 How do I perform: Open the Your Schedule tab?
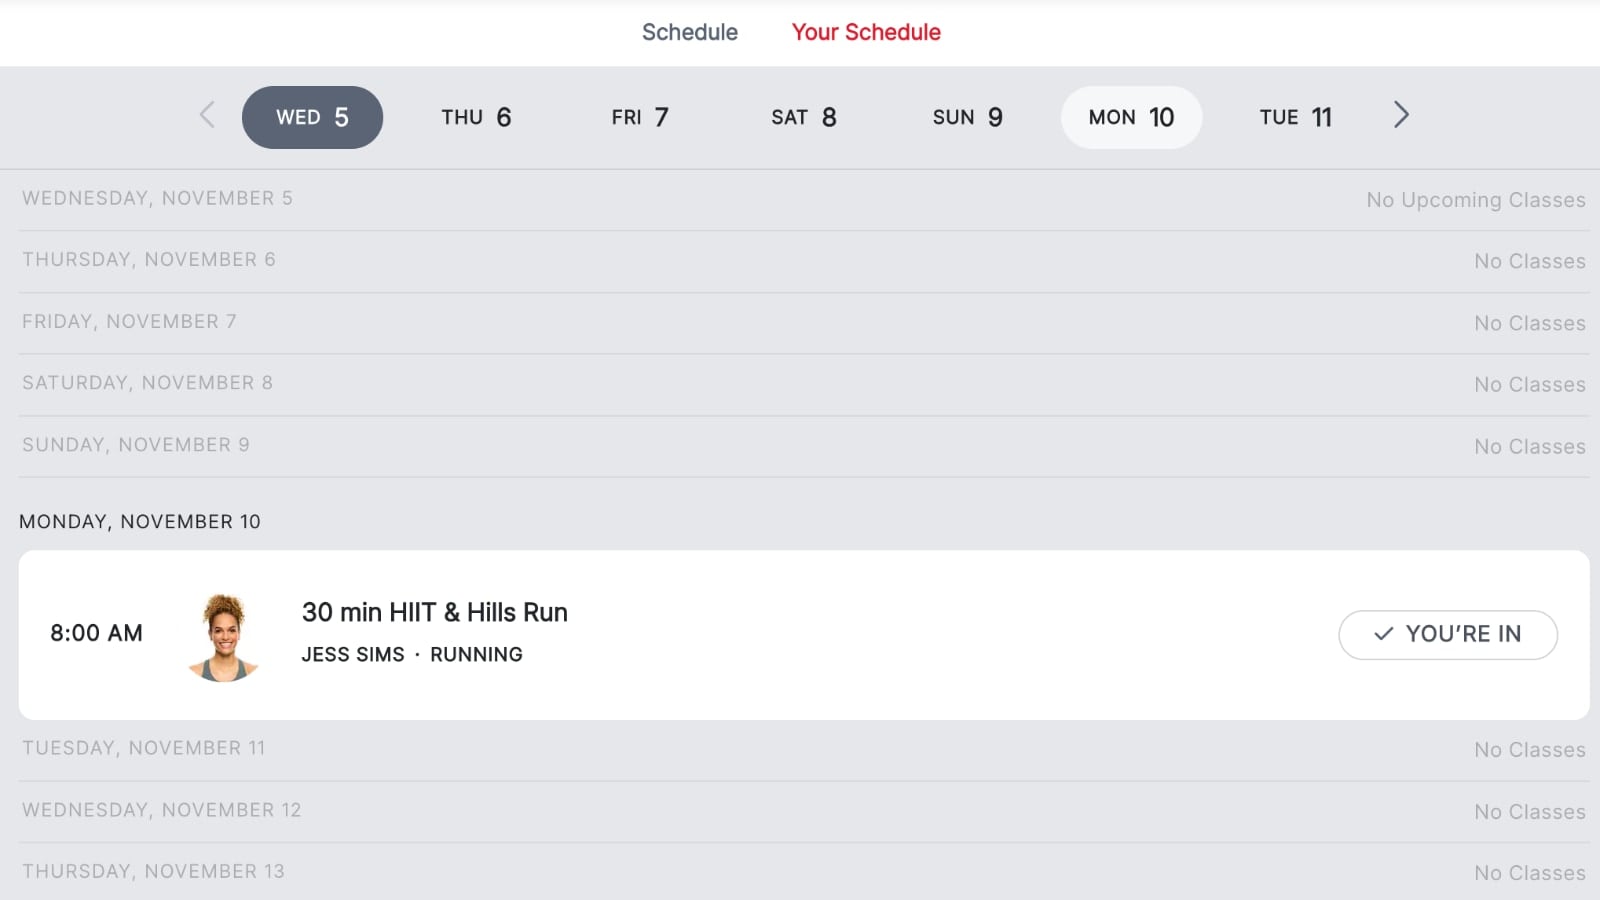(866, 32)
